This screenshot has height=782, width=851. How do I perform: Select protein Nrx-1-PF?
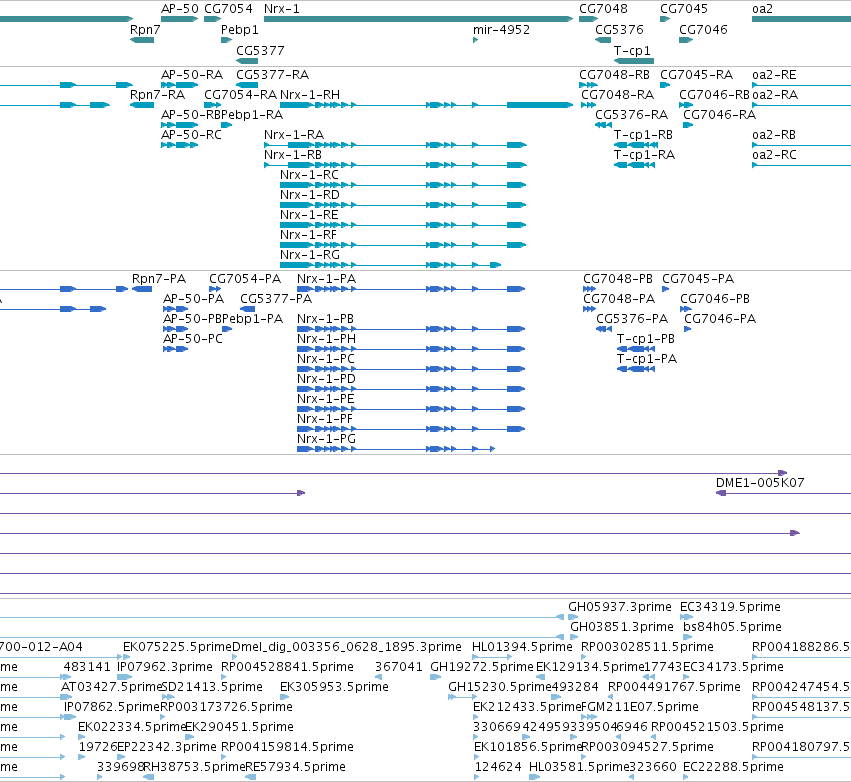325,419
